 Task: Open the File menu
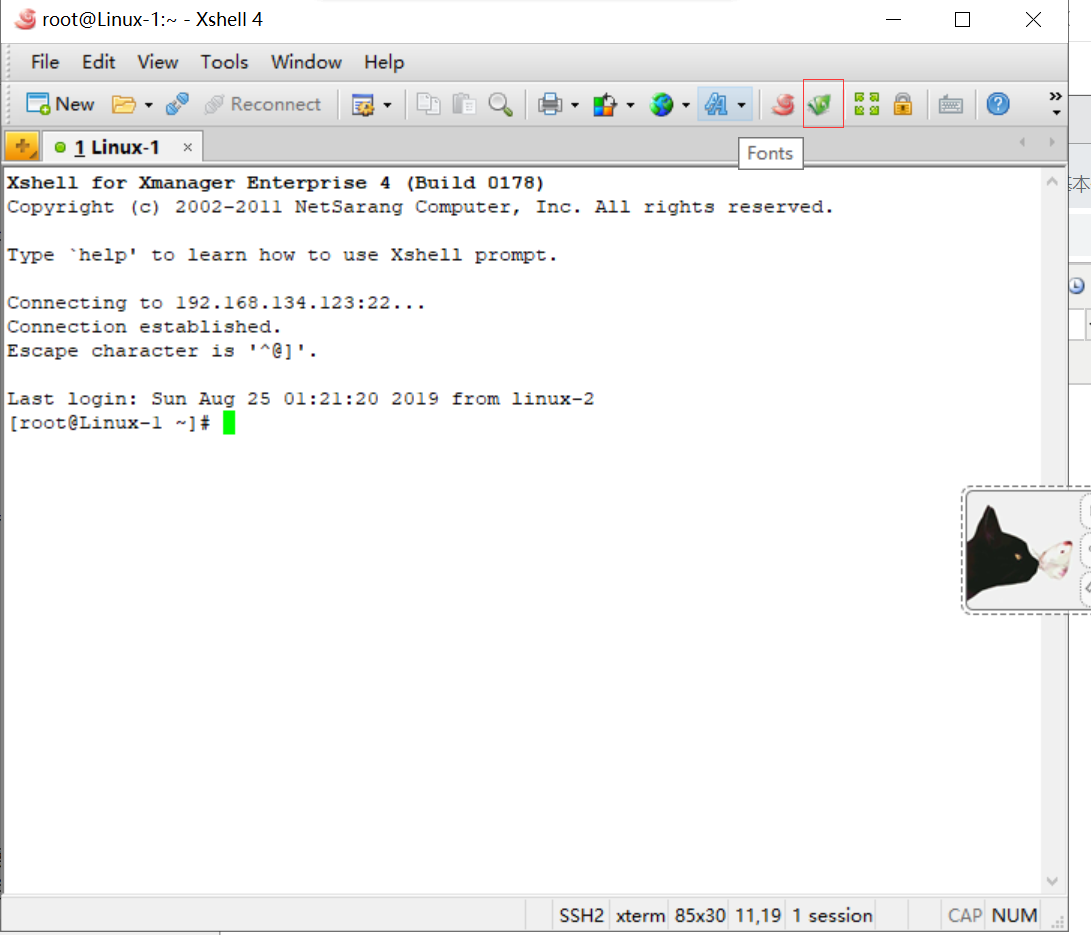point(45,62)
